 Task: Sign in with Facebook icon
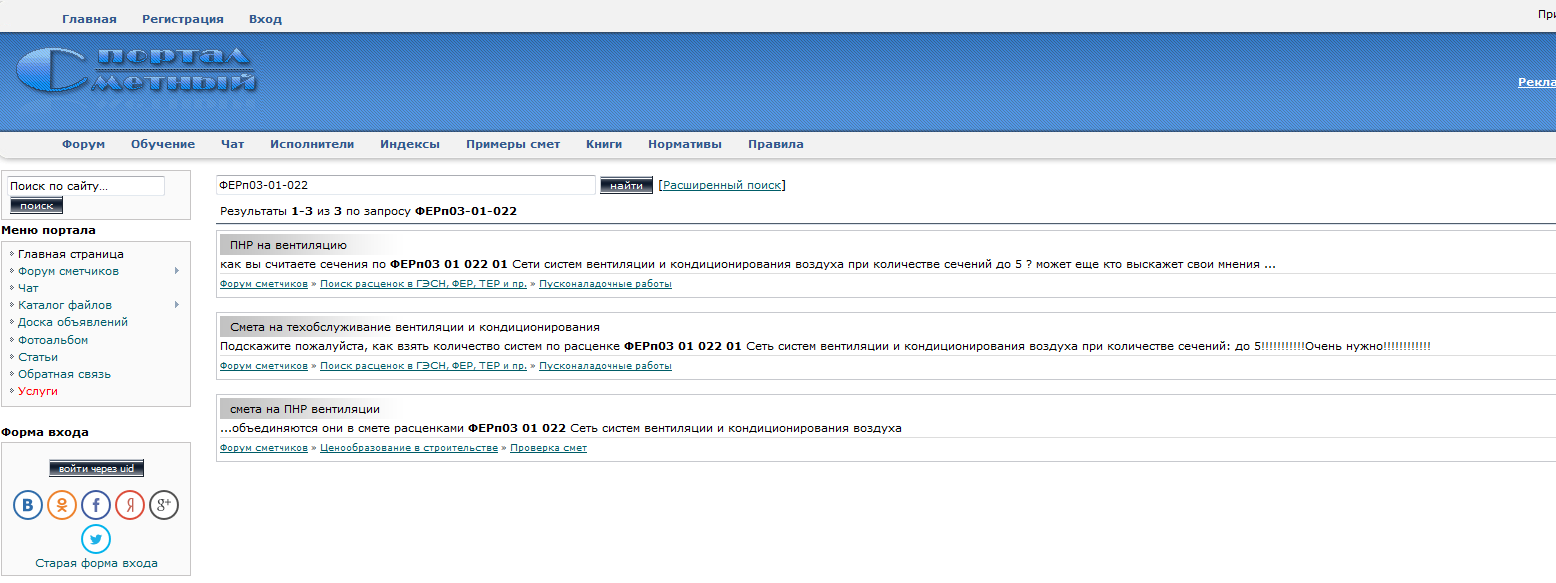(96, 505)
